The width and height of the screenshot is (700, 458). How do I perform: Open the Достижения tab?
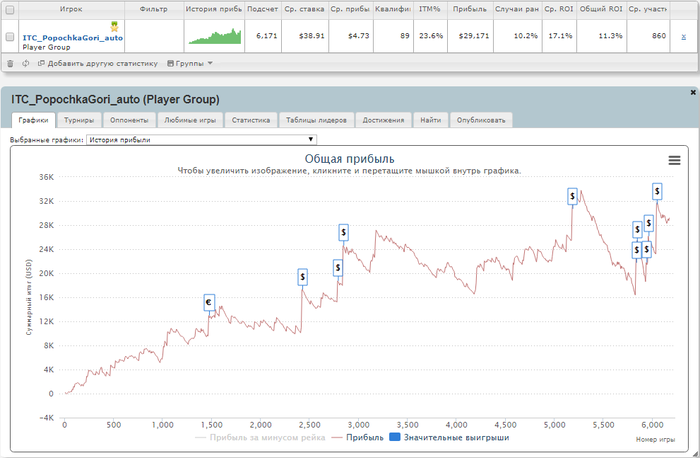coord(383,120)
